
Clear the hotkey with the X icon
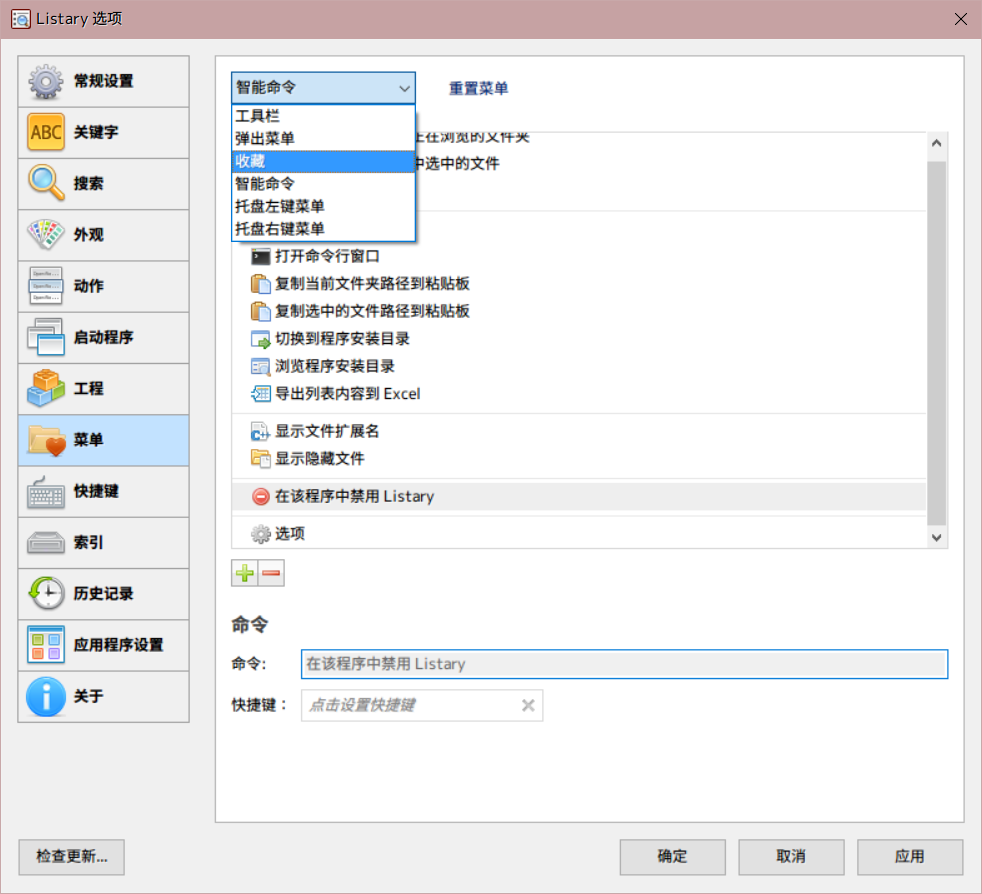tap(528, 705)
